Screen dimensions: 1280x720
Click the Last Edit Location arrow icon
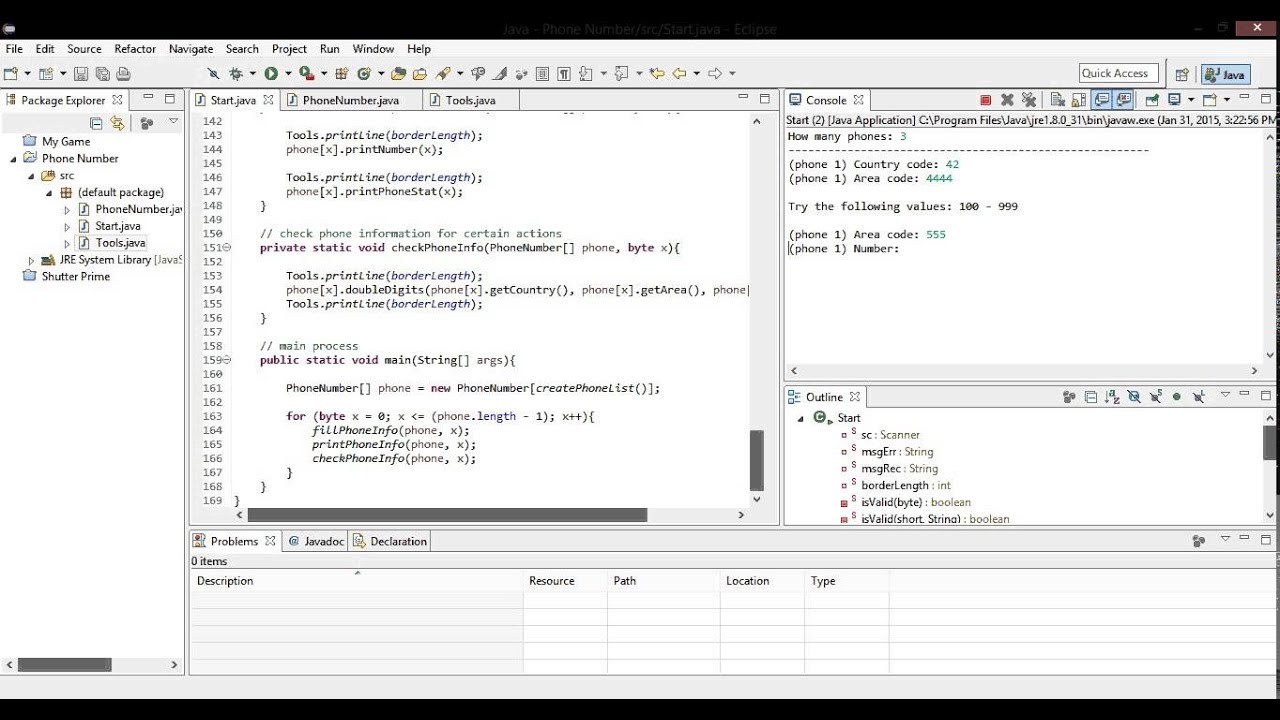tap(656, 74)
